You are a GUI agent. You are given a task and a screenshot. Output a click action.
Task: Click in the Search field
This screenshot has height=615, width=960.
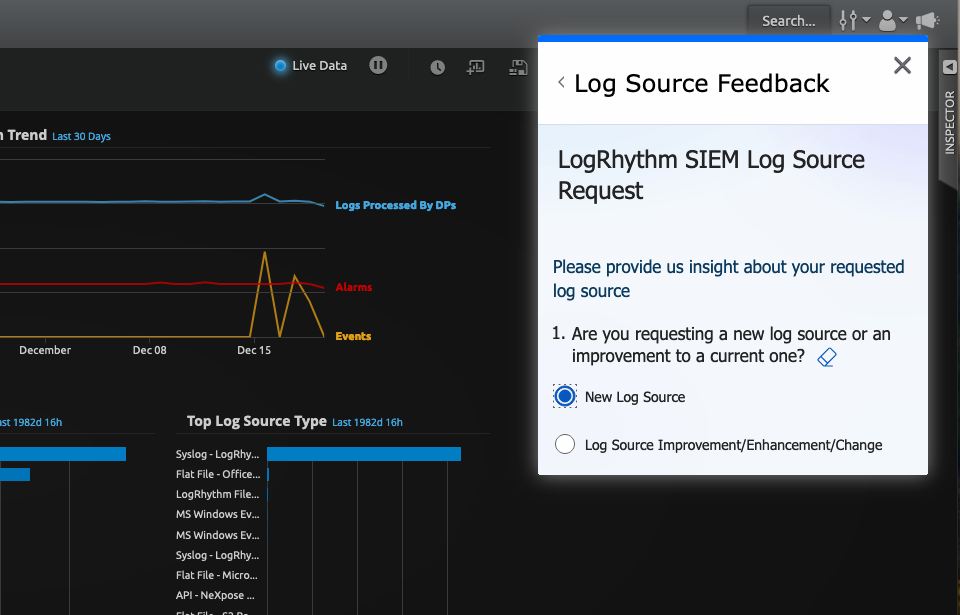788,20
